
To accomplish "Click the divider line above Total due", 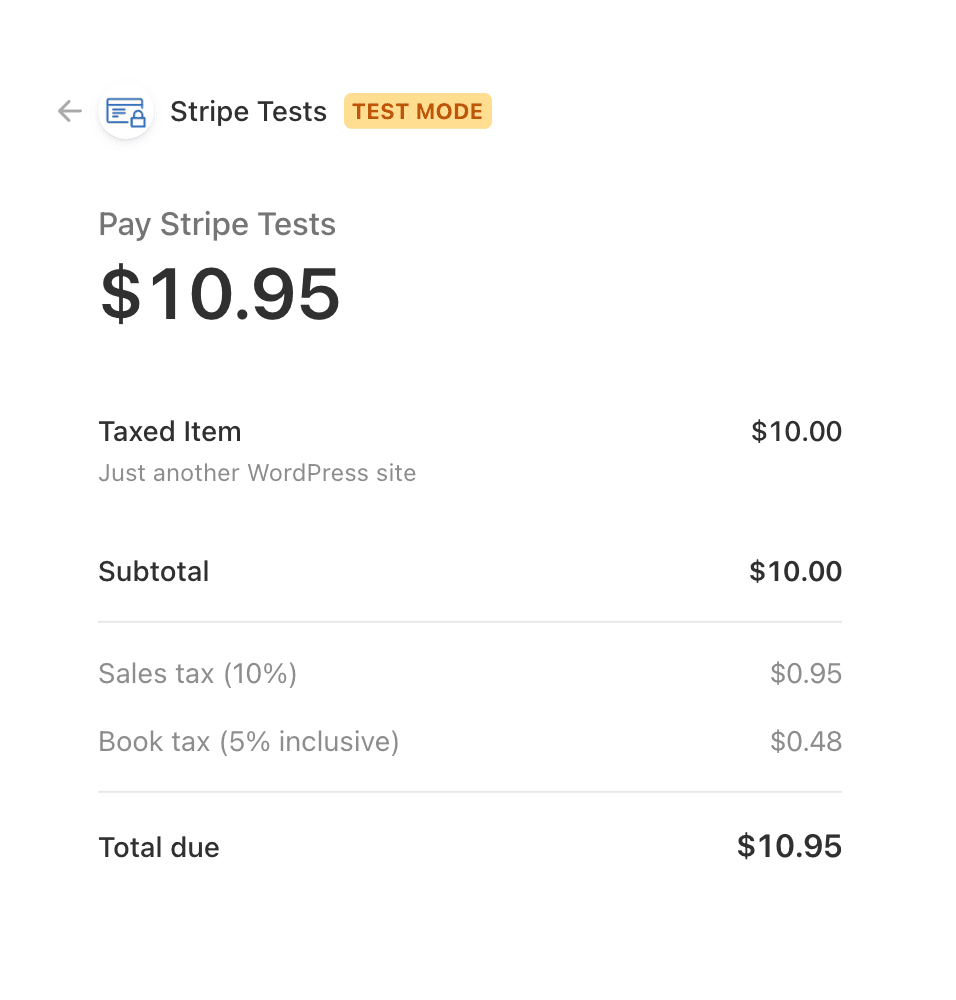I will pos(470,792).
